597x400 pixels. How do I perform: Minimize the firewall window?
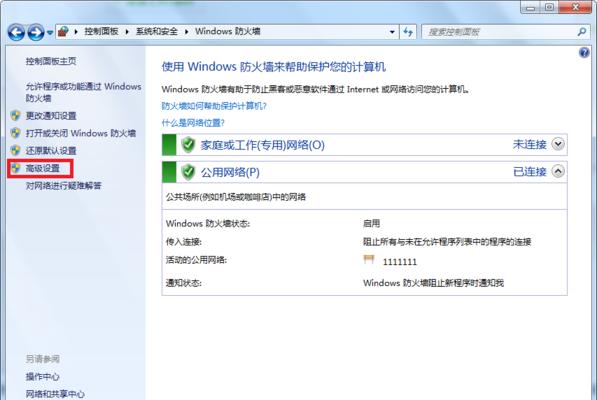click(x=531, y=7)
